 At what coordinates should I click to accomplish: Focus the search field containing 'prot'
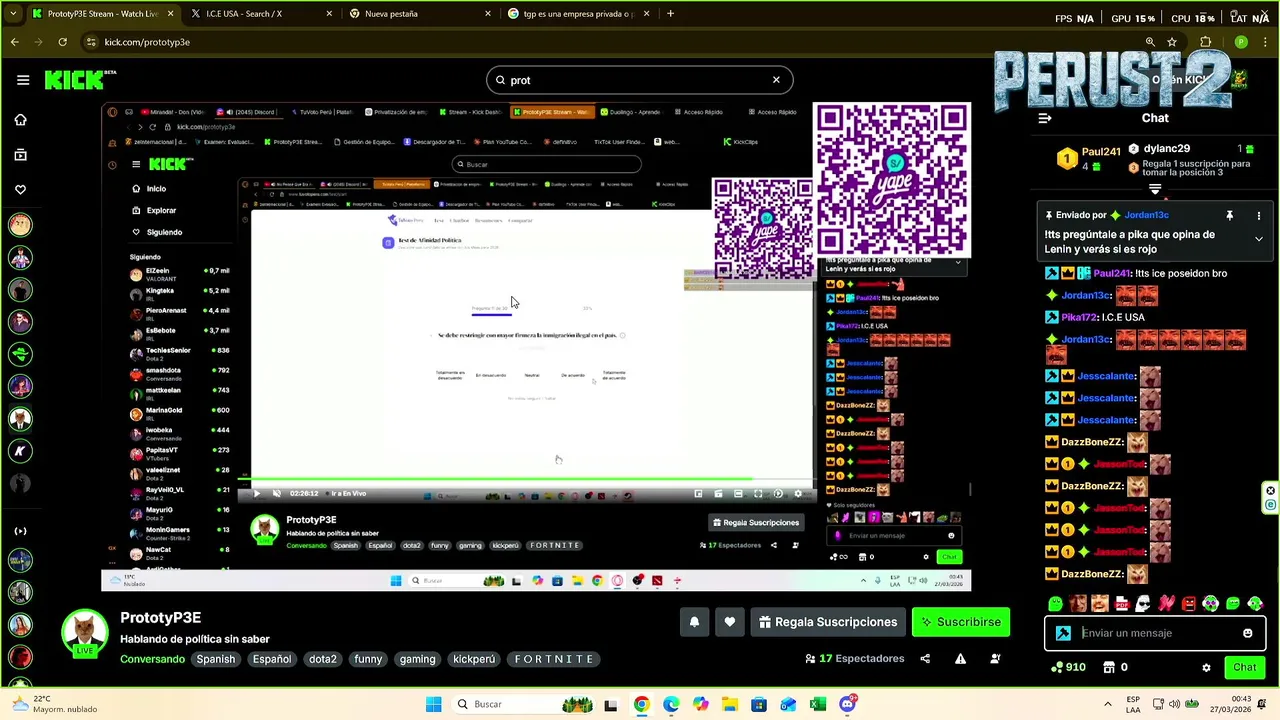pos(640,80)
